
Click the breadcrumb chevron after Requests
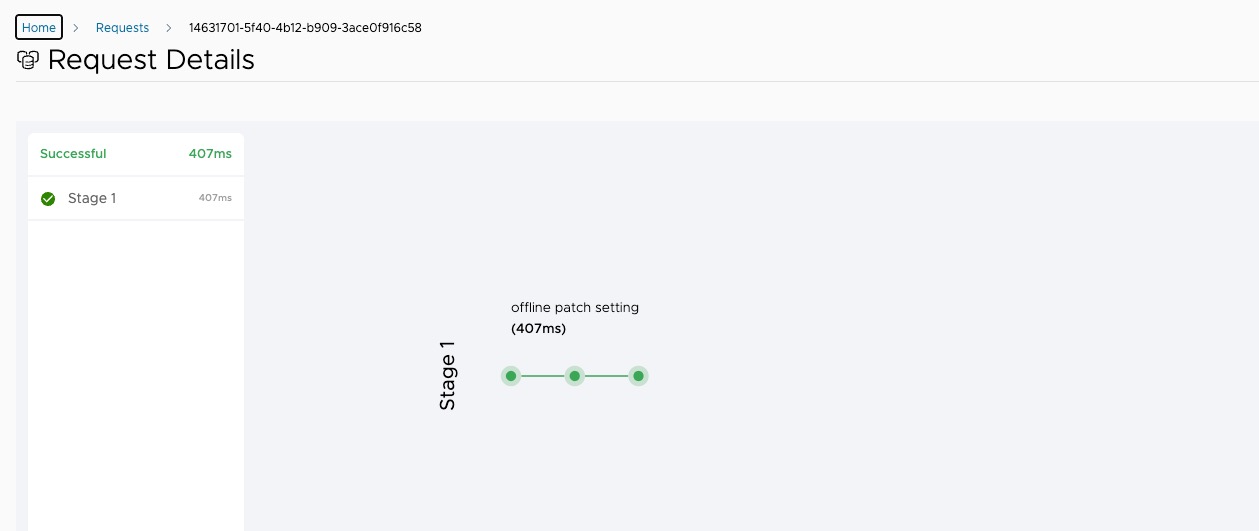168,28
